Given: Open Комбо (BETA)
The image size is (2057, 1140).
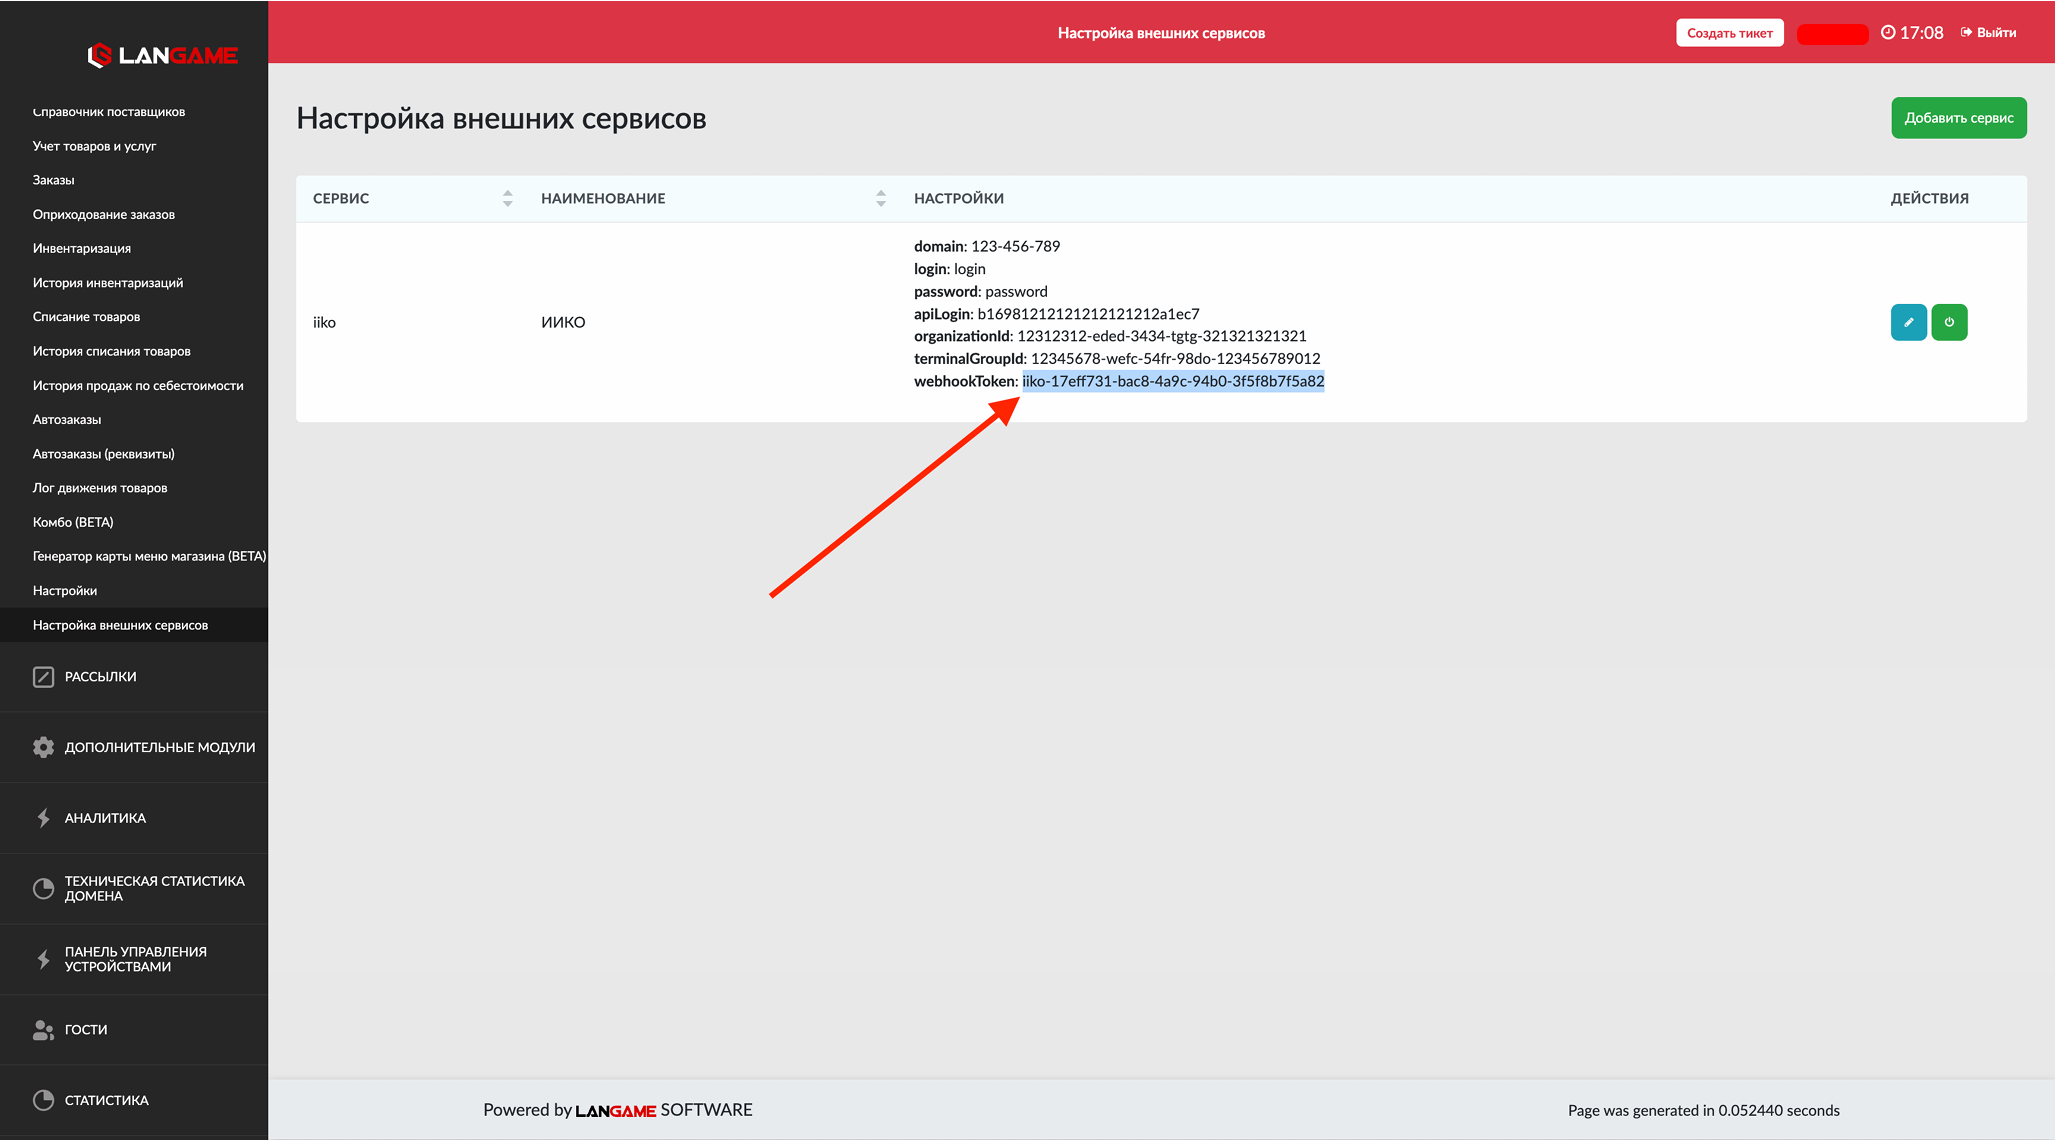Looking at the screenshot, I should tap(73, 522).
